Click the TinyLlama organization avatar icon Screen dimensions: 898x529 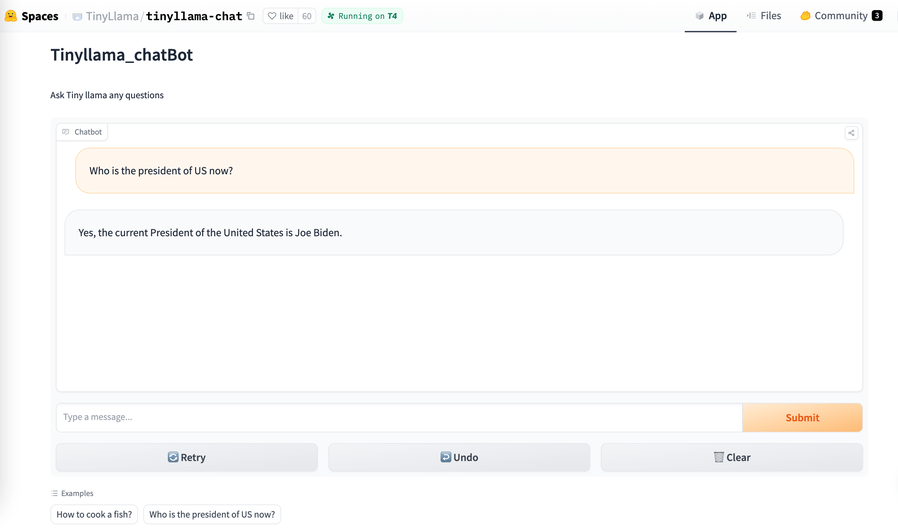tap(77, 17)
